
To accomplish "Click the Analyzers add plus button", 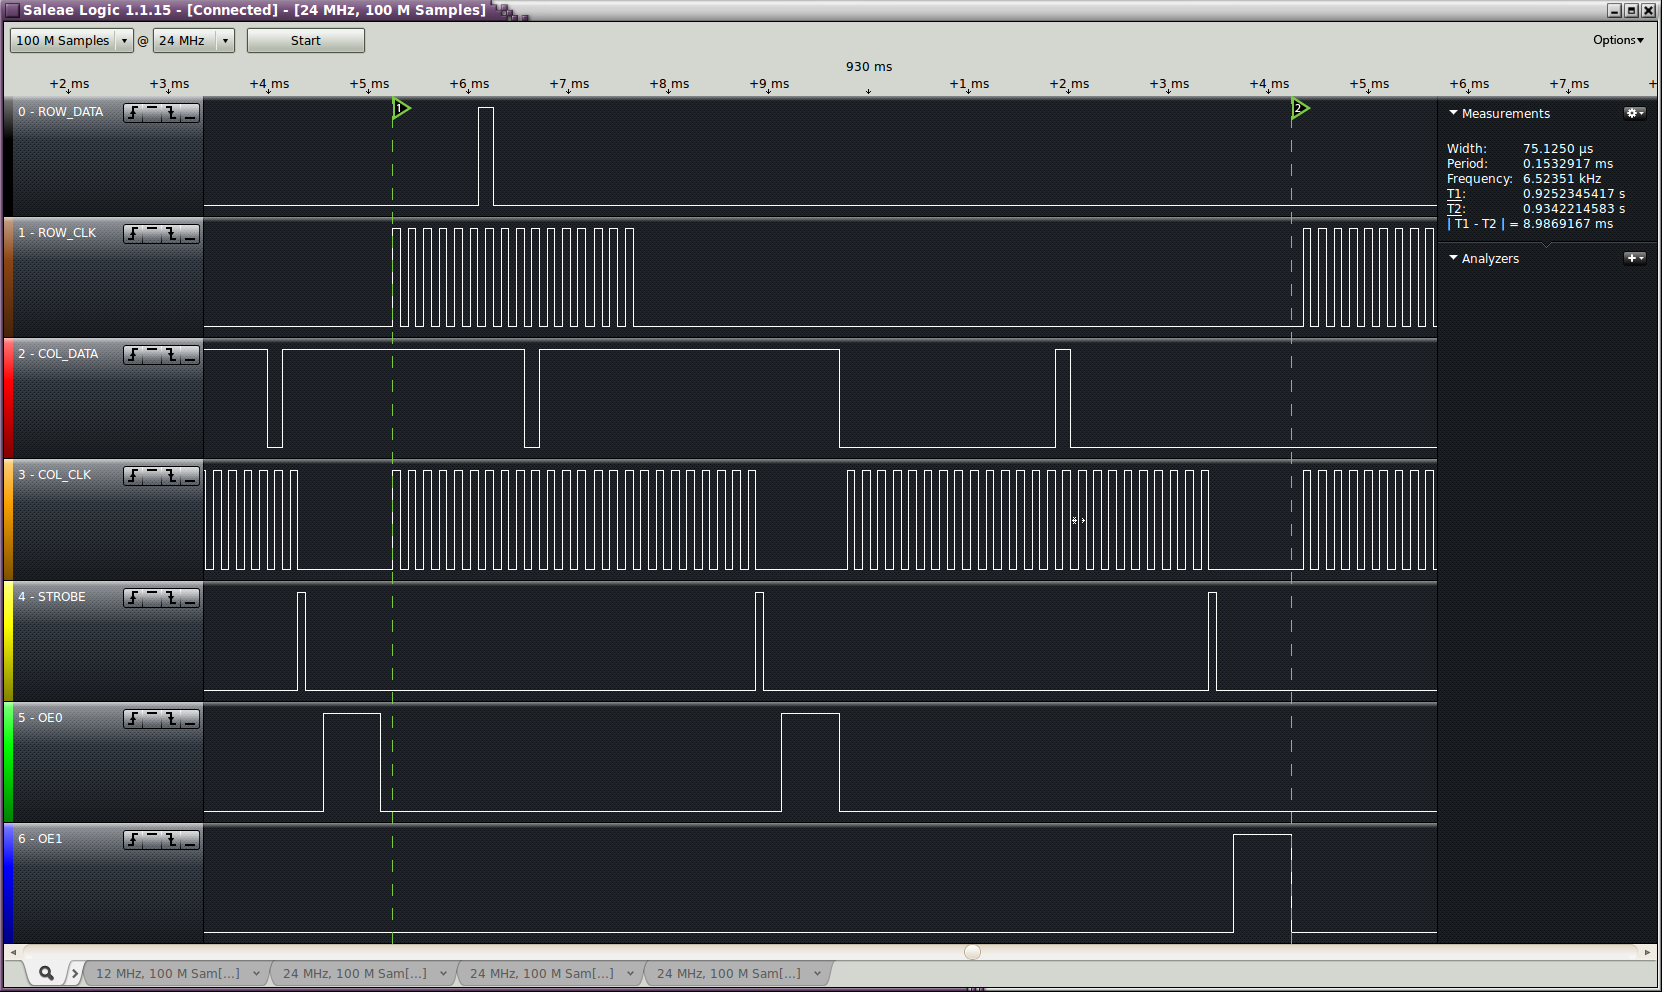I will [x=1634, y=258].
